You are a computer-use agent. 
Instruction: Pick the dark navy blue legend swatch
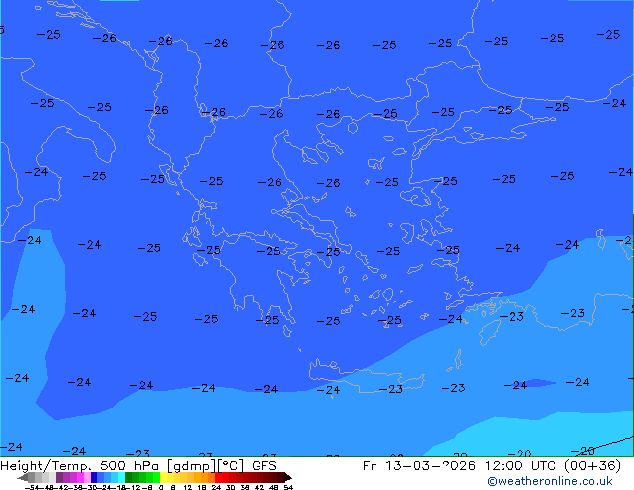[94, 477]
